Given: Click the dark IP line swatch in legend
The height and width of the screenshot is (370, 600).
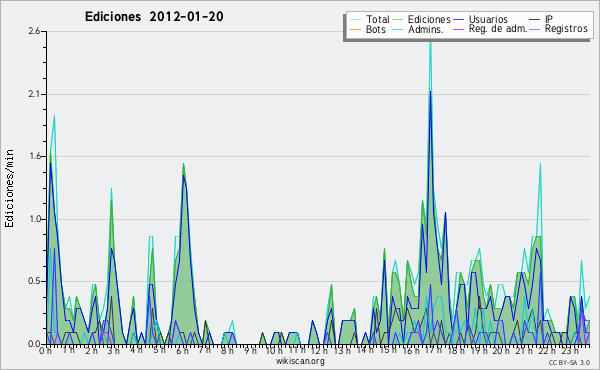Looking at the screenshot, I should pyautogui.click(x=535, y=20).
